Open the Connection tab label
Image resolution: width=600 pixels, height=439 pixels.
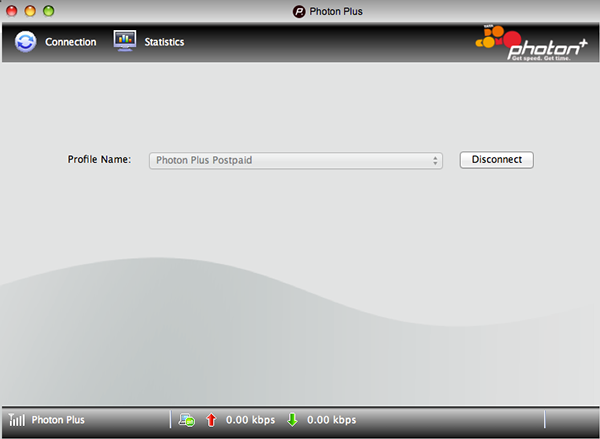pos(71,42)
